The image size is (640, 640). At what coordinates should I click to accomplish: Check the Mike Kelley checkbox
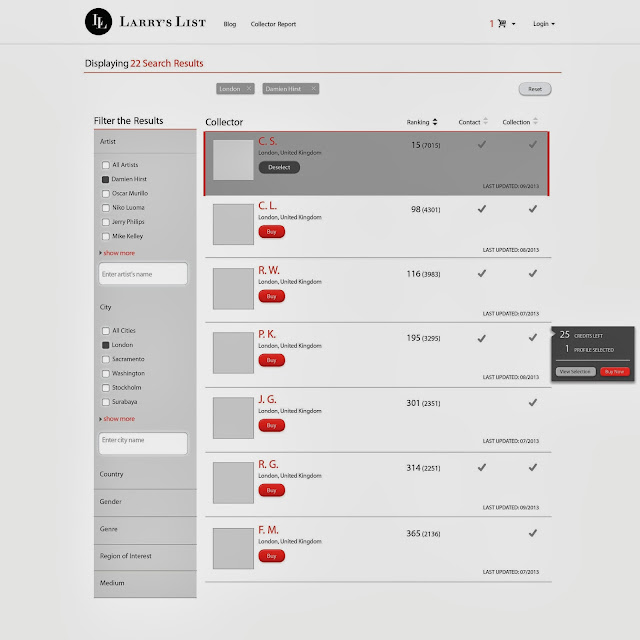click(x=106, y=236)
